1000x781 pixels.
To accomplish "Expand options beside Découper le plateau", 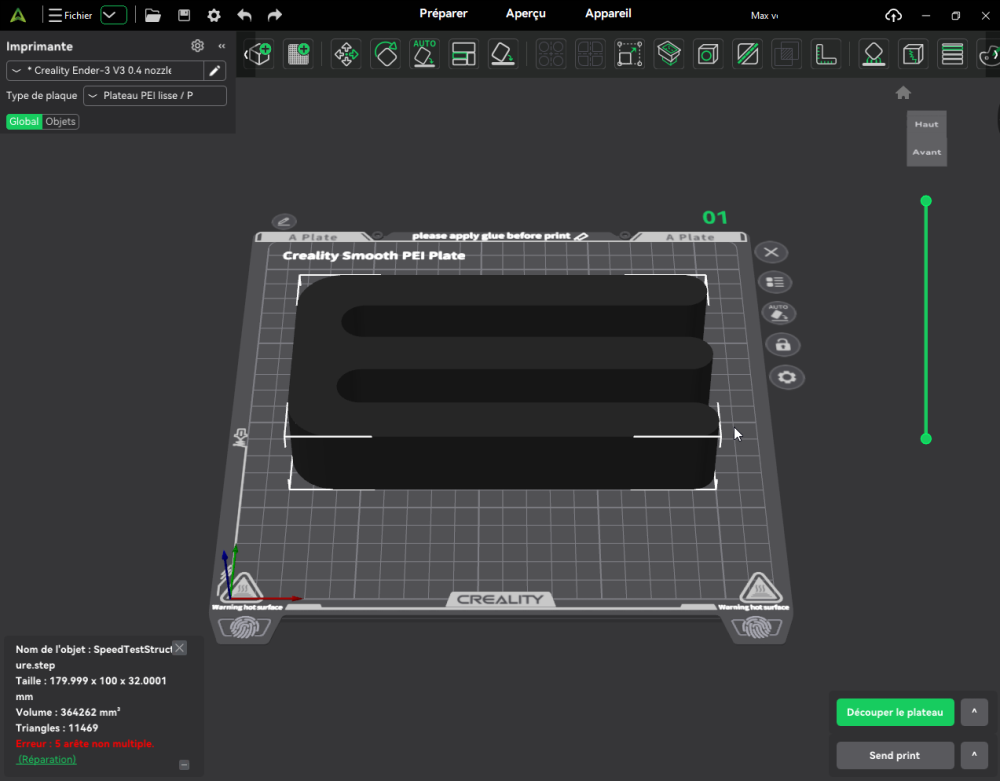I will 974,712.
